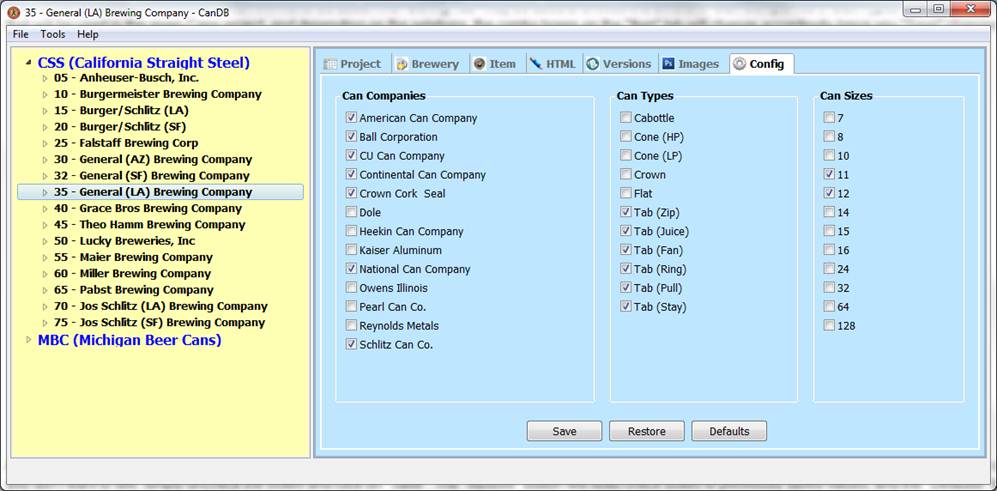Uncheck Tab (Stay) can type
Image resolution: width=997 pixels, height=491 pixels.
[x=626, y=307]
